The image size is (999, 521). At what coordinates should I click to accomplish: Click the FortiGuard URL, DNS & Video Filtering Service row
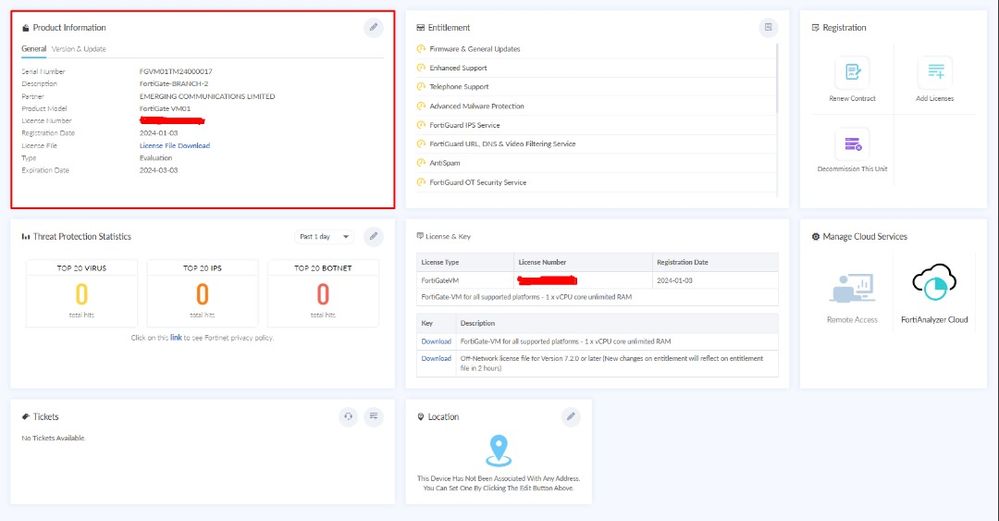596,144
